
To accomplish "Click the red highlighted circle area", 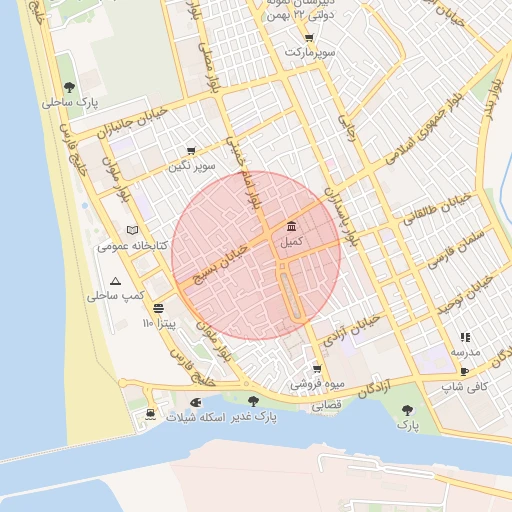I will [x=256, y=255].
